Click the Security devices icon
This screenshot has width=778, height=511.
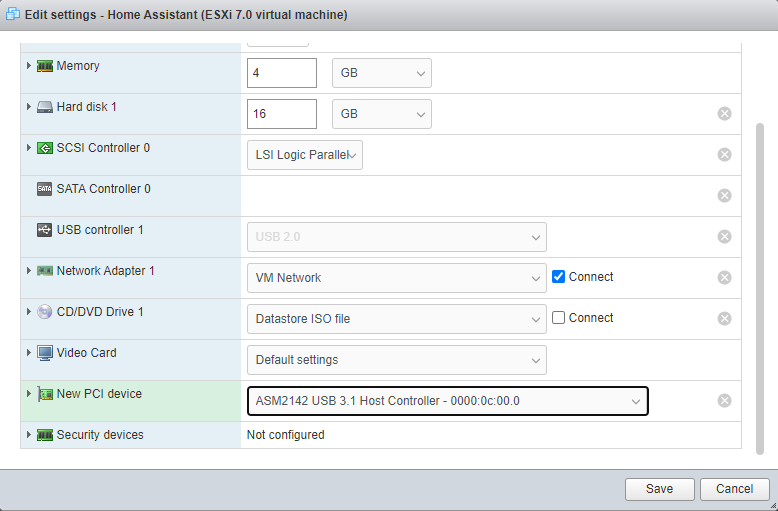(45, 435)
